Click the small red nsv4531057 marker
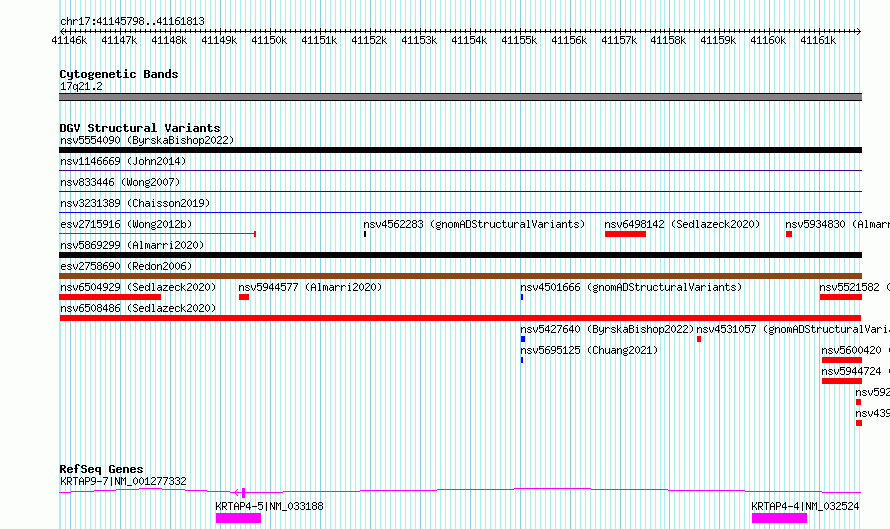 pyautogui.click(x=699, y=339)
